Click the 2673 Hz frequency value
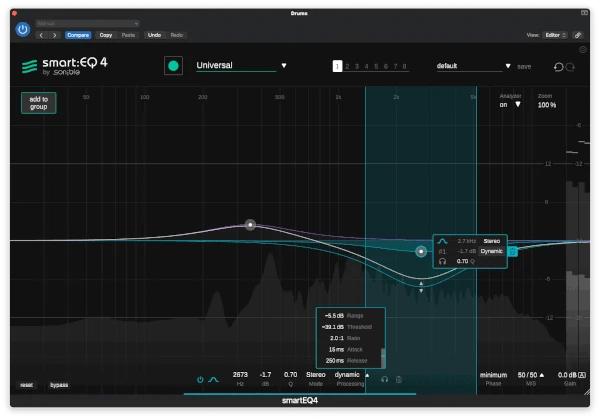The image size is (600, 419). 240,375
